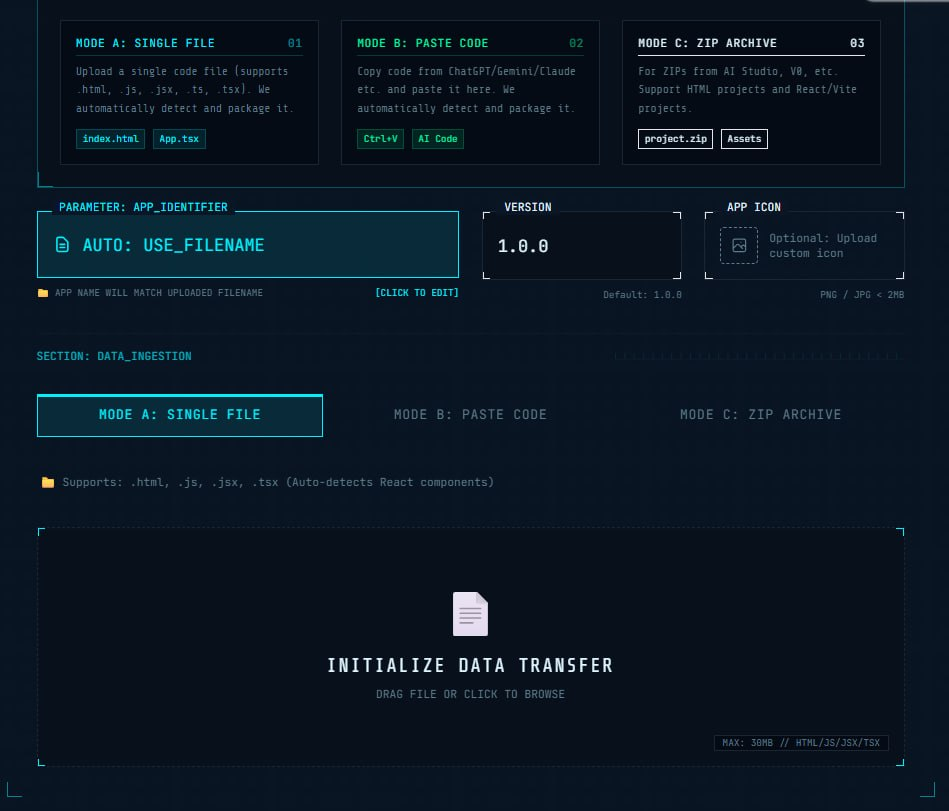Click folder icon beside app name hint

pyautogui.click(x=43, y=293)
